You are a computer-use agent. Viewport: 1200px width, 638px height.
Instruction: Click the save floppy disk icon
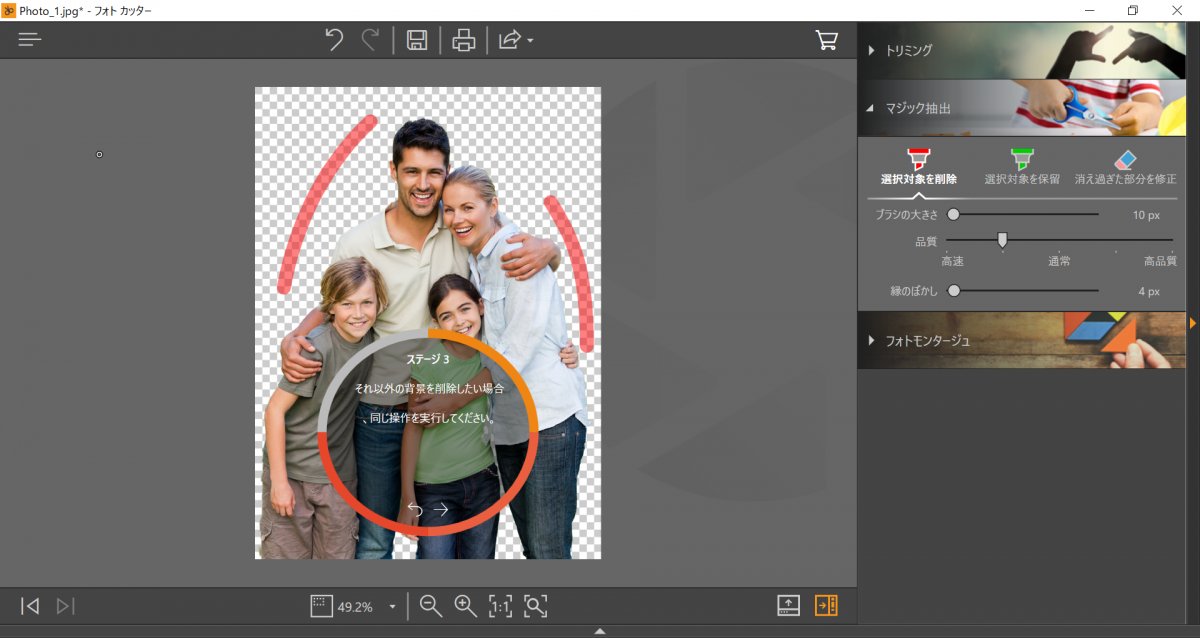pos(417,40)
